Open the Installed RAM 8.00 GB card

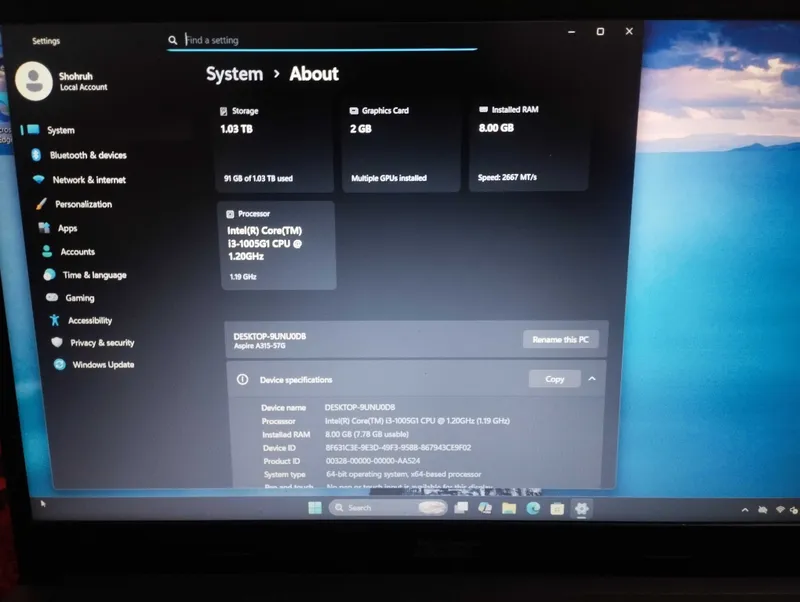pyautogui.click(x=529, y=144)
